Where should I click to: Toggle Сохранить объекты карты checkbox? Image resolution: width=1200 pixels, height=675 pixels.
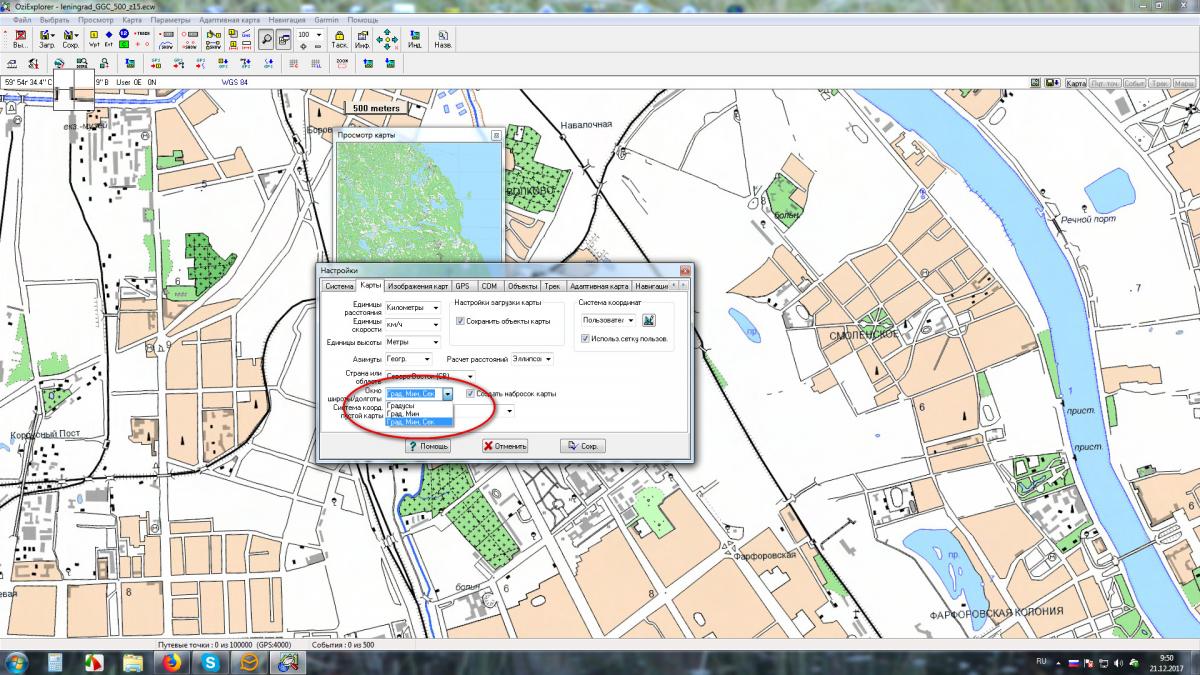click(460, 321)
